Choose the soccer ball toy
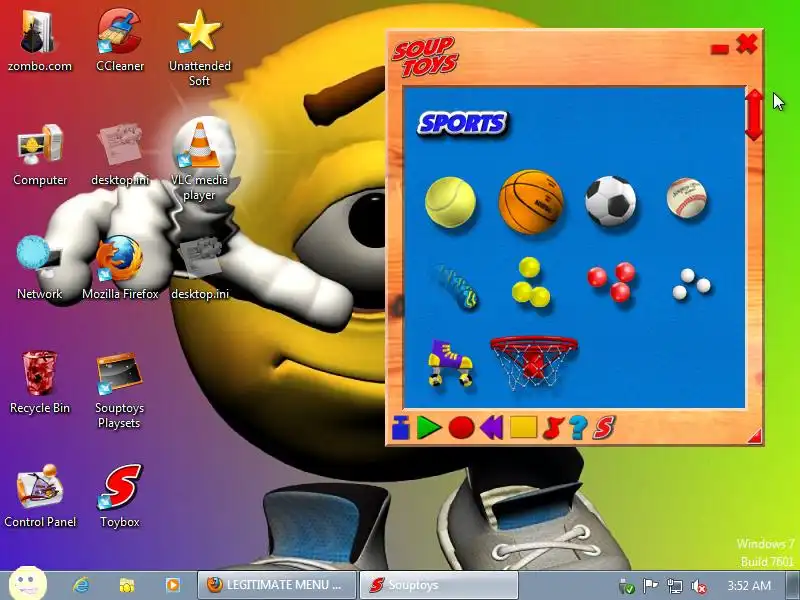The width and height of the screenshot is (800, 600). pyautogui.click(x=611, y=201)
